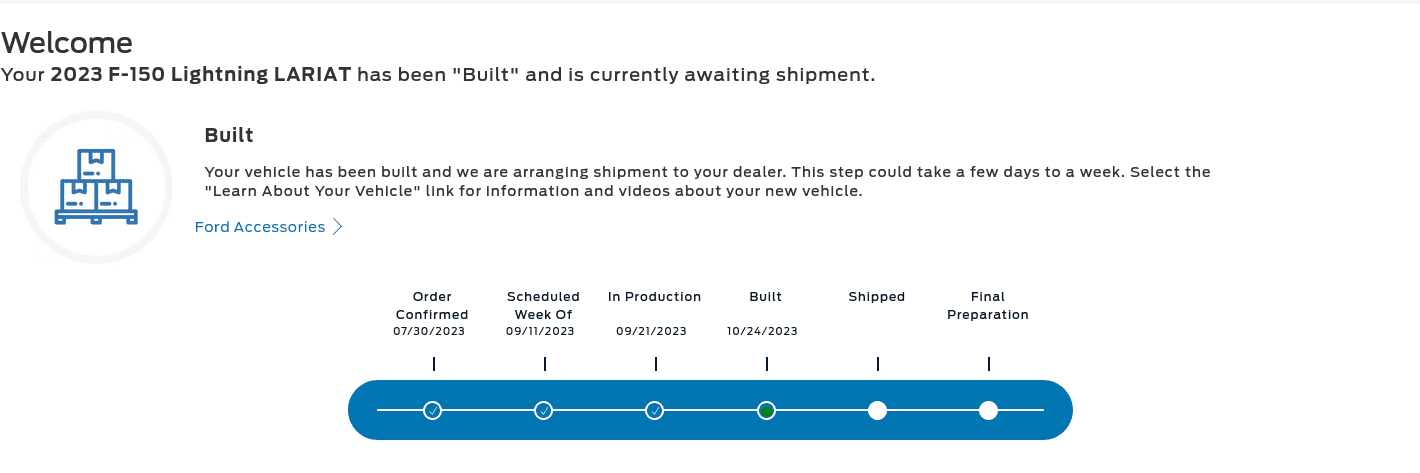Click the Final Preparation progress circle

click(x=988, y=410)
